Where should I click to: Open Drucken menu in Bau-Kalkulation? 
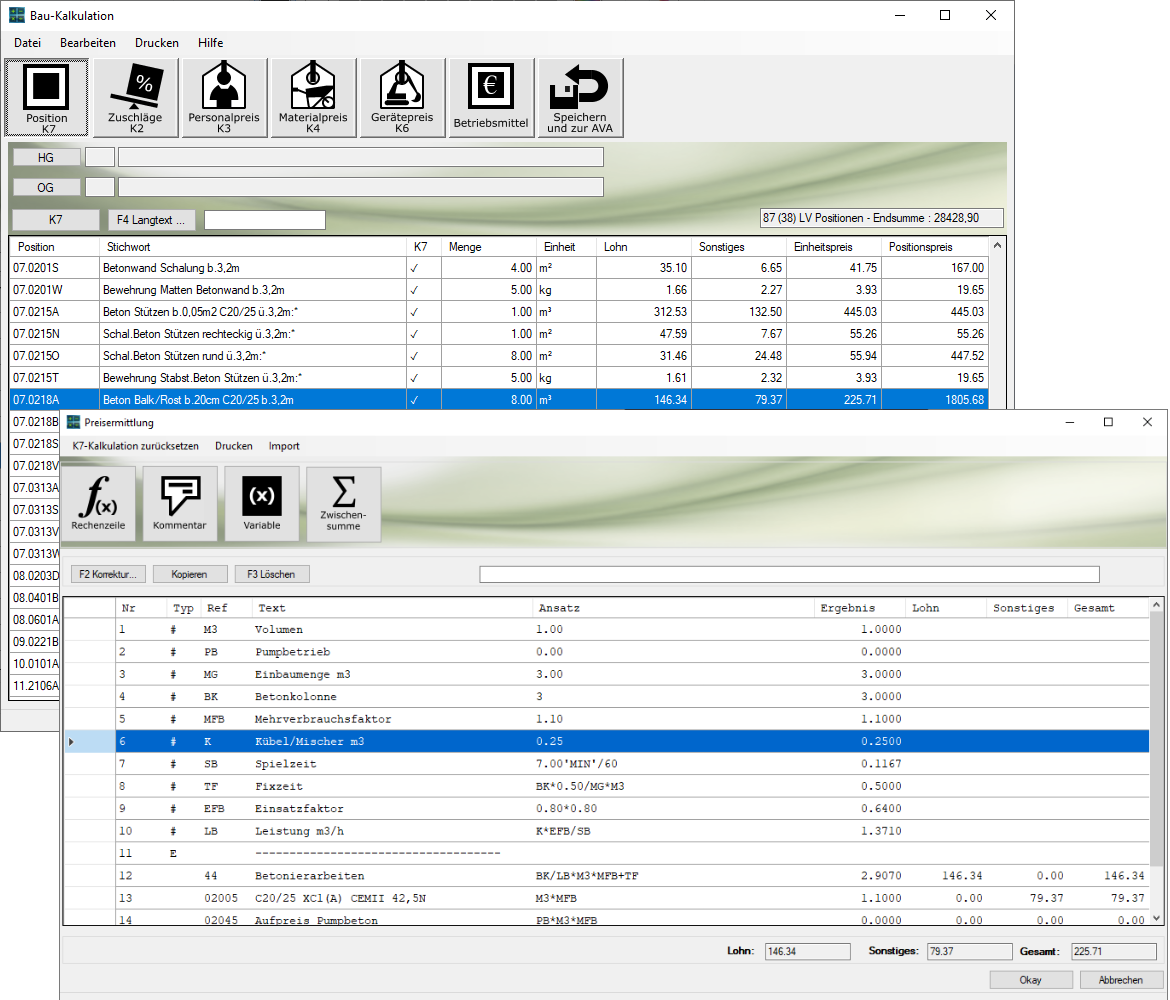[x=157, y=43]
